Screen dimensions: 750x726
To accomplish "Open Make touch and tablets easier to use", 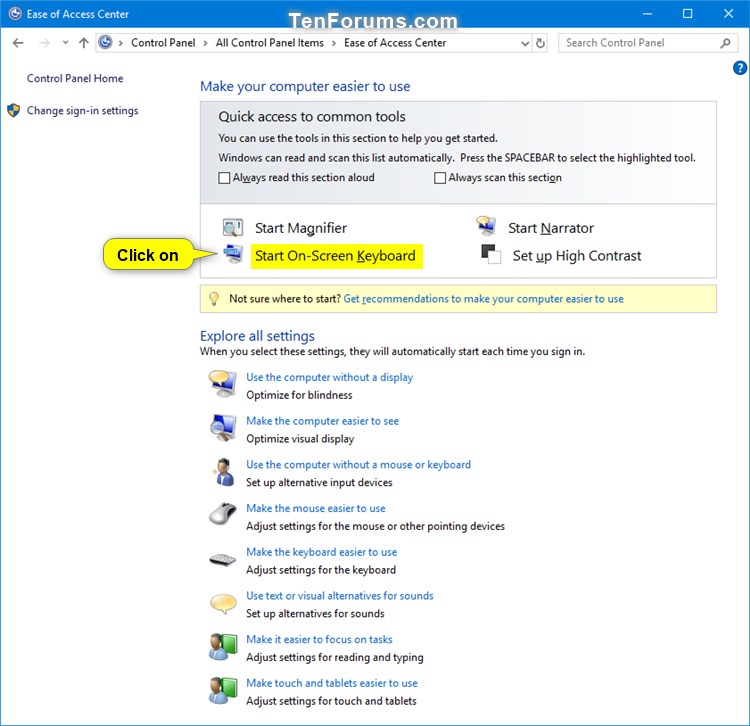I will (332, 683).
